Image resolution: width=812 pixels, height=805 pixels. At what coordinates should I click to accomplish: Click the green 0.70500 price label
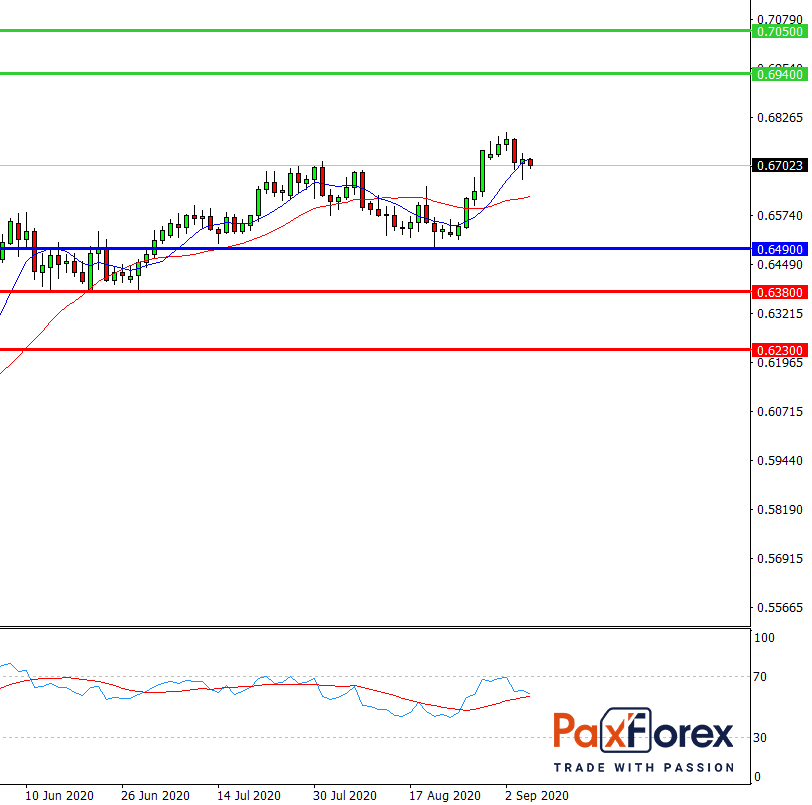pos(779,32)
